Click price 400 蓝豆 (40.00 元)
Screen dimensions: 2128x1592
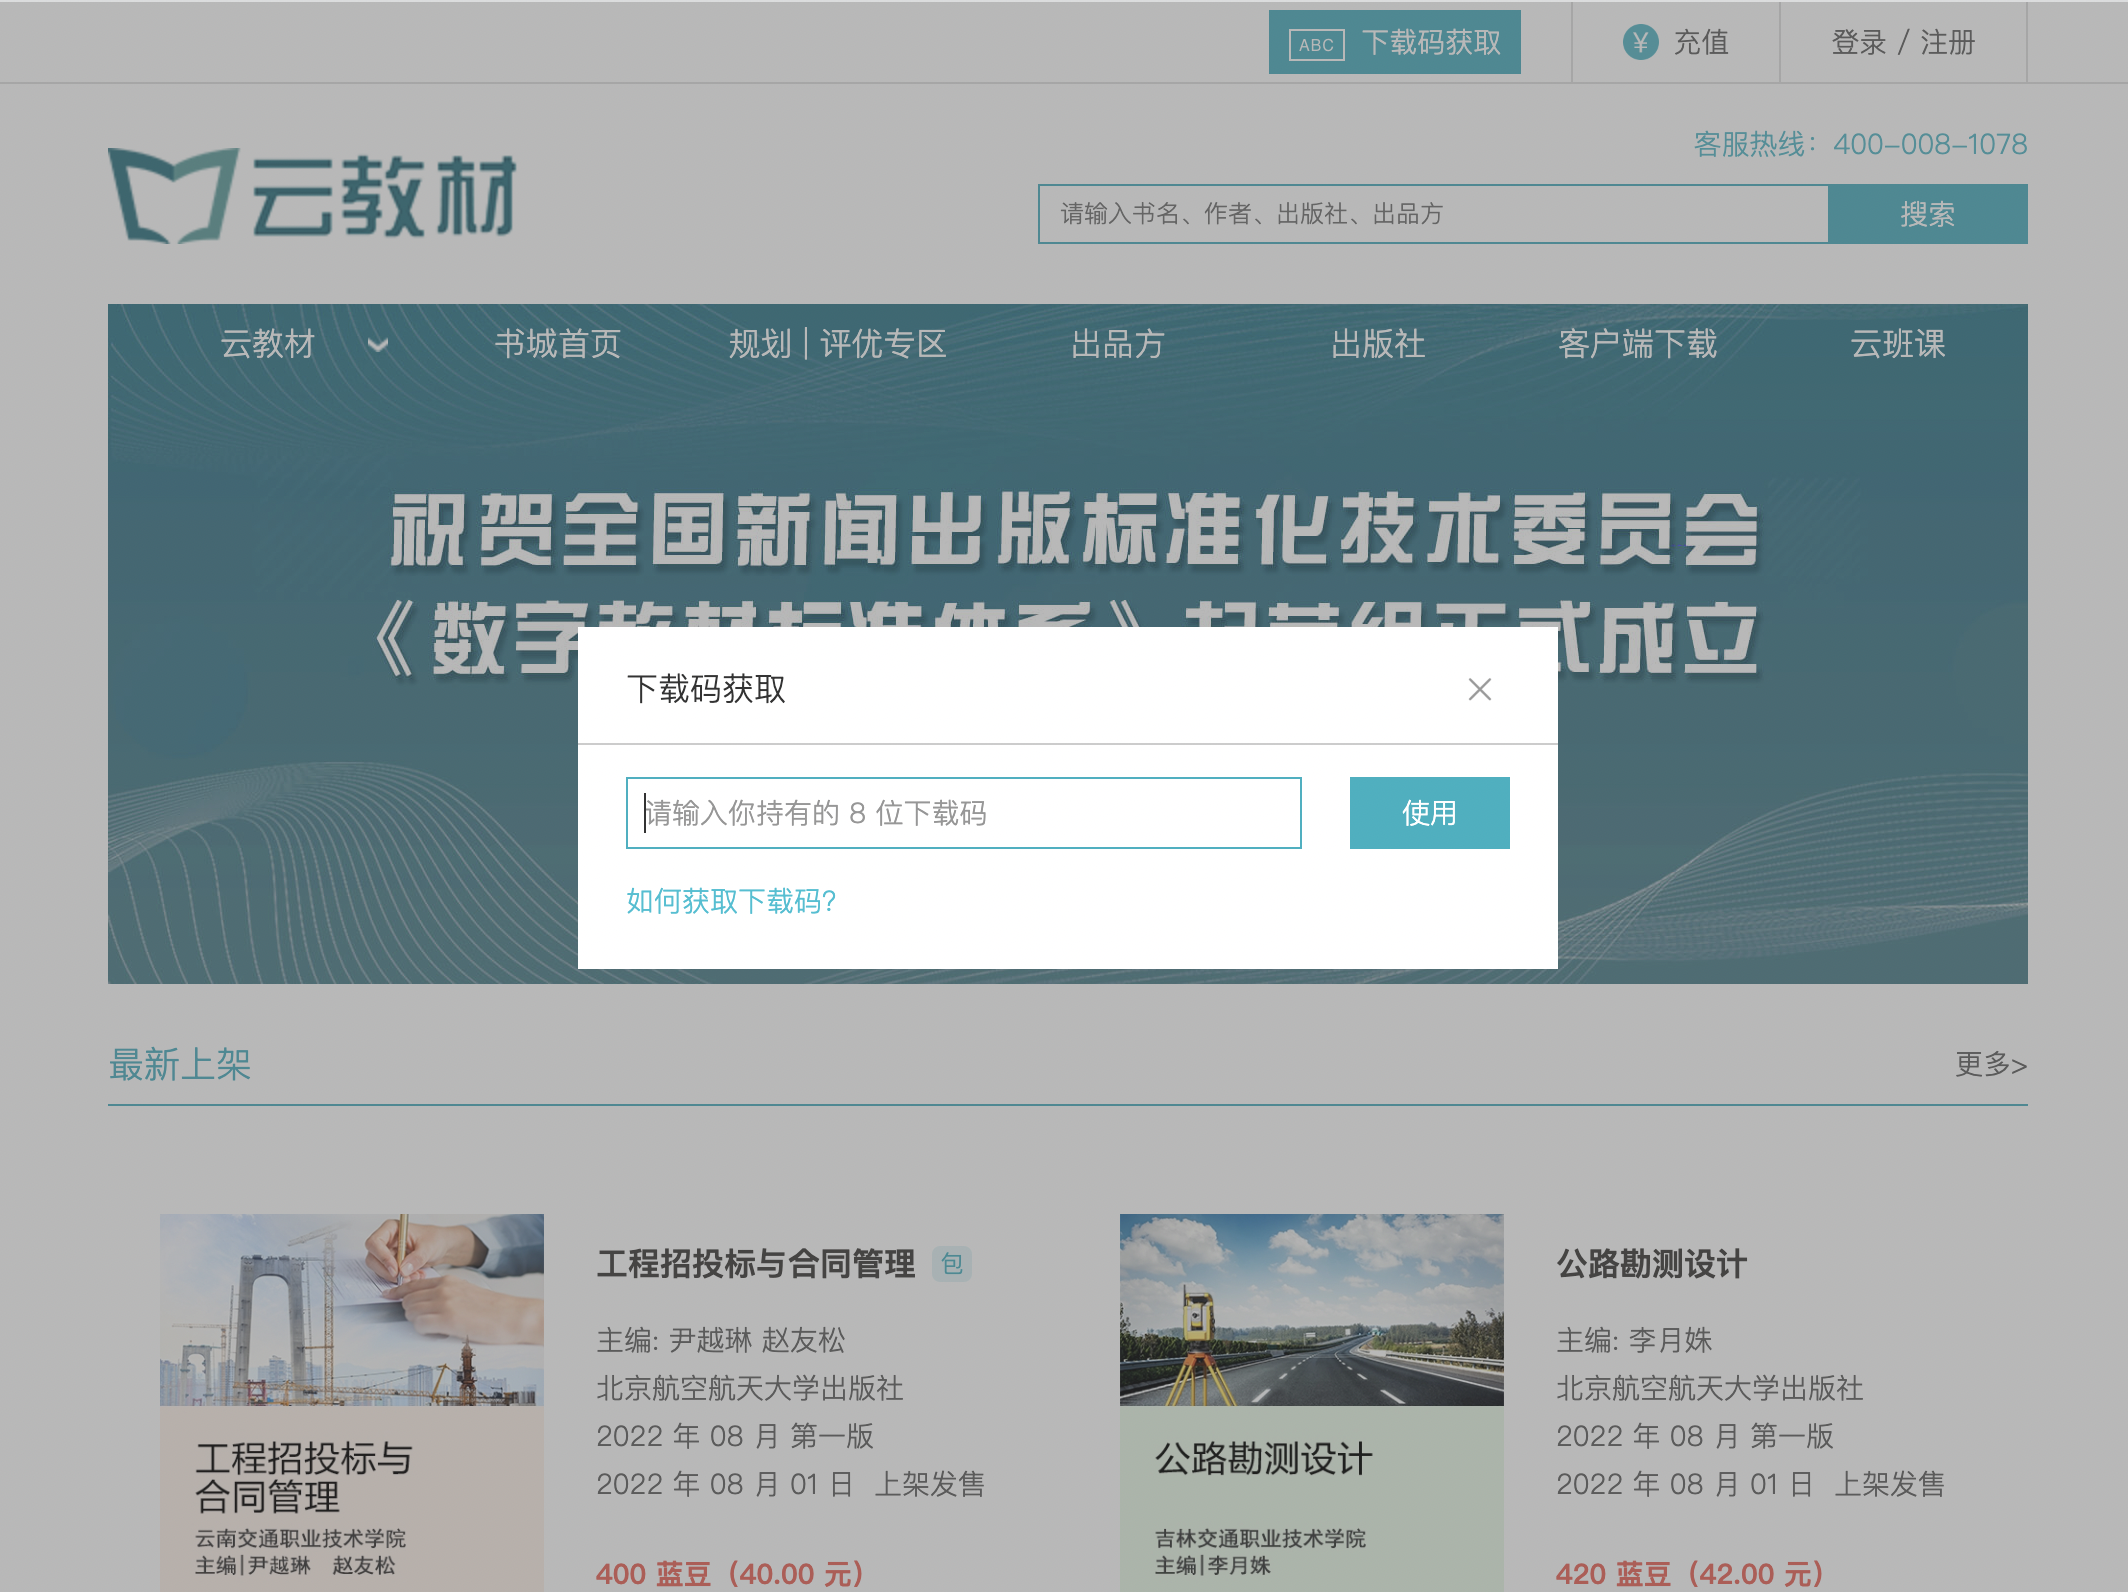pyautogui.click(x=730, y=1574)
